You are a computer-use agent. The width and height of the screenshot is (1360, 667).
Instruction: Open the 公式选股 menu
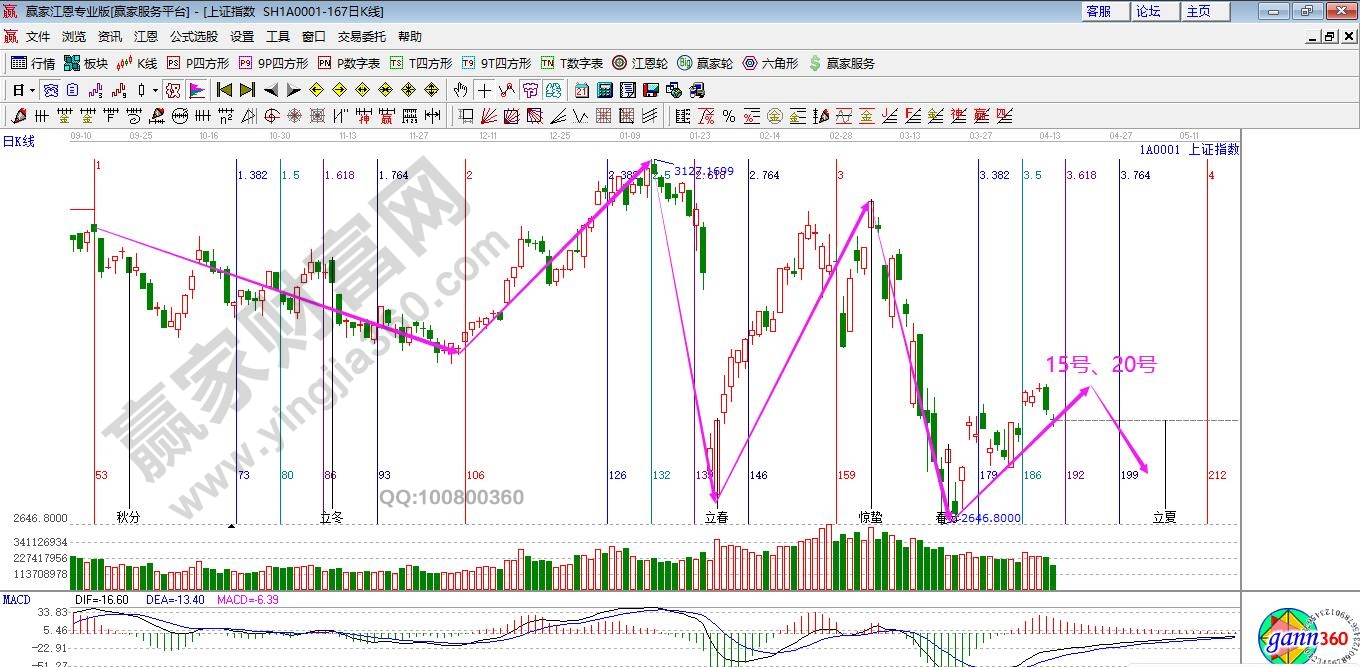(x=193, y=37)
